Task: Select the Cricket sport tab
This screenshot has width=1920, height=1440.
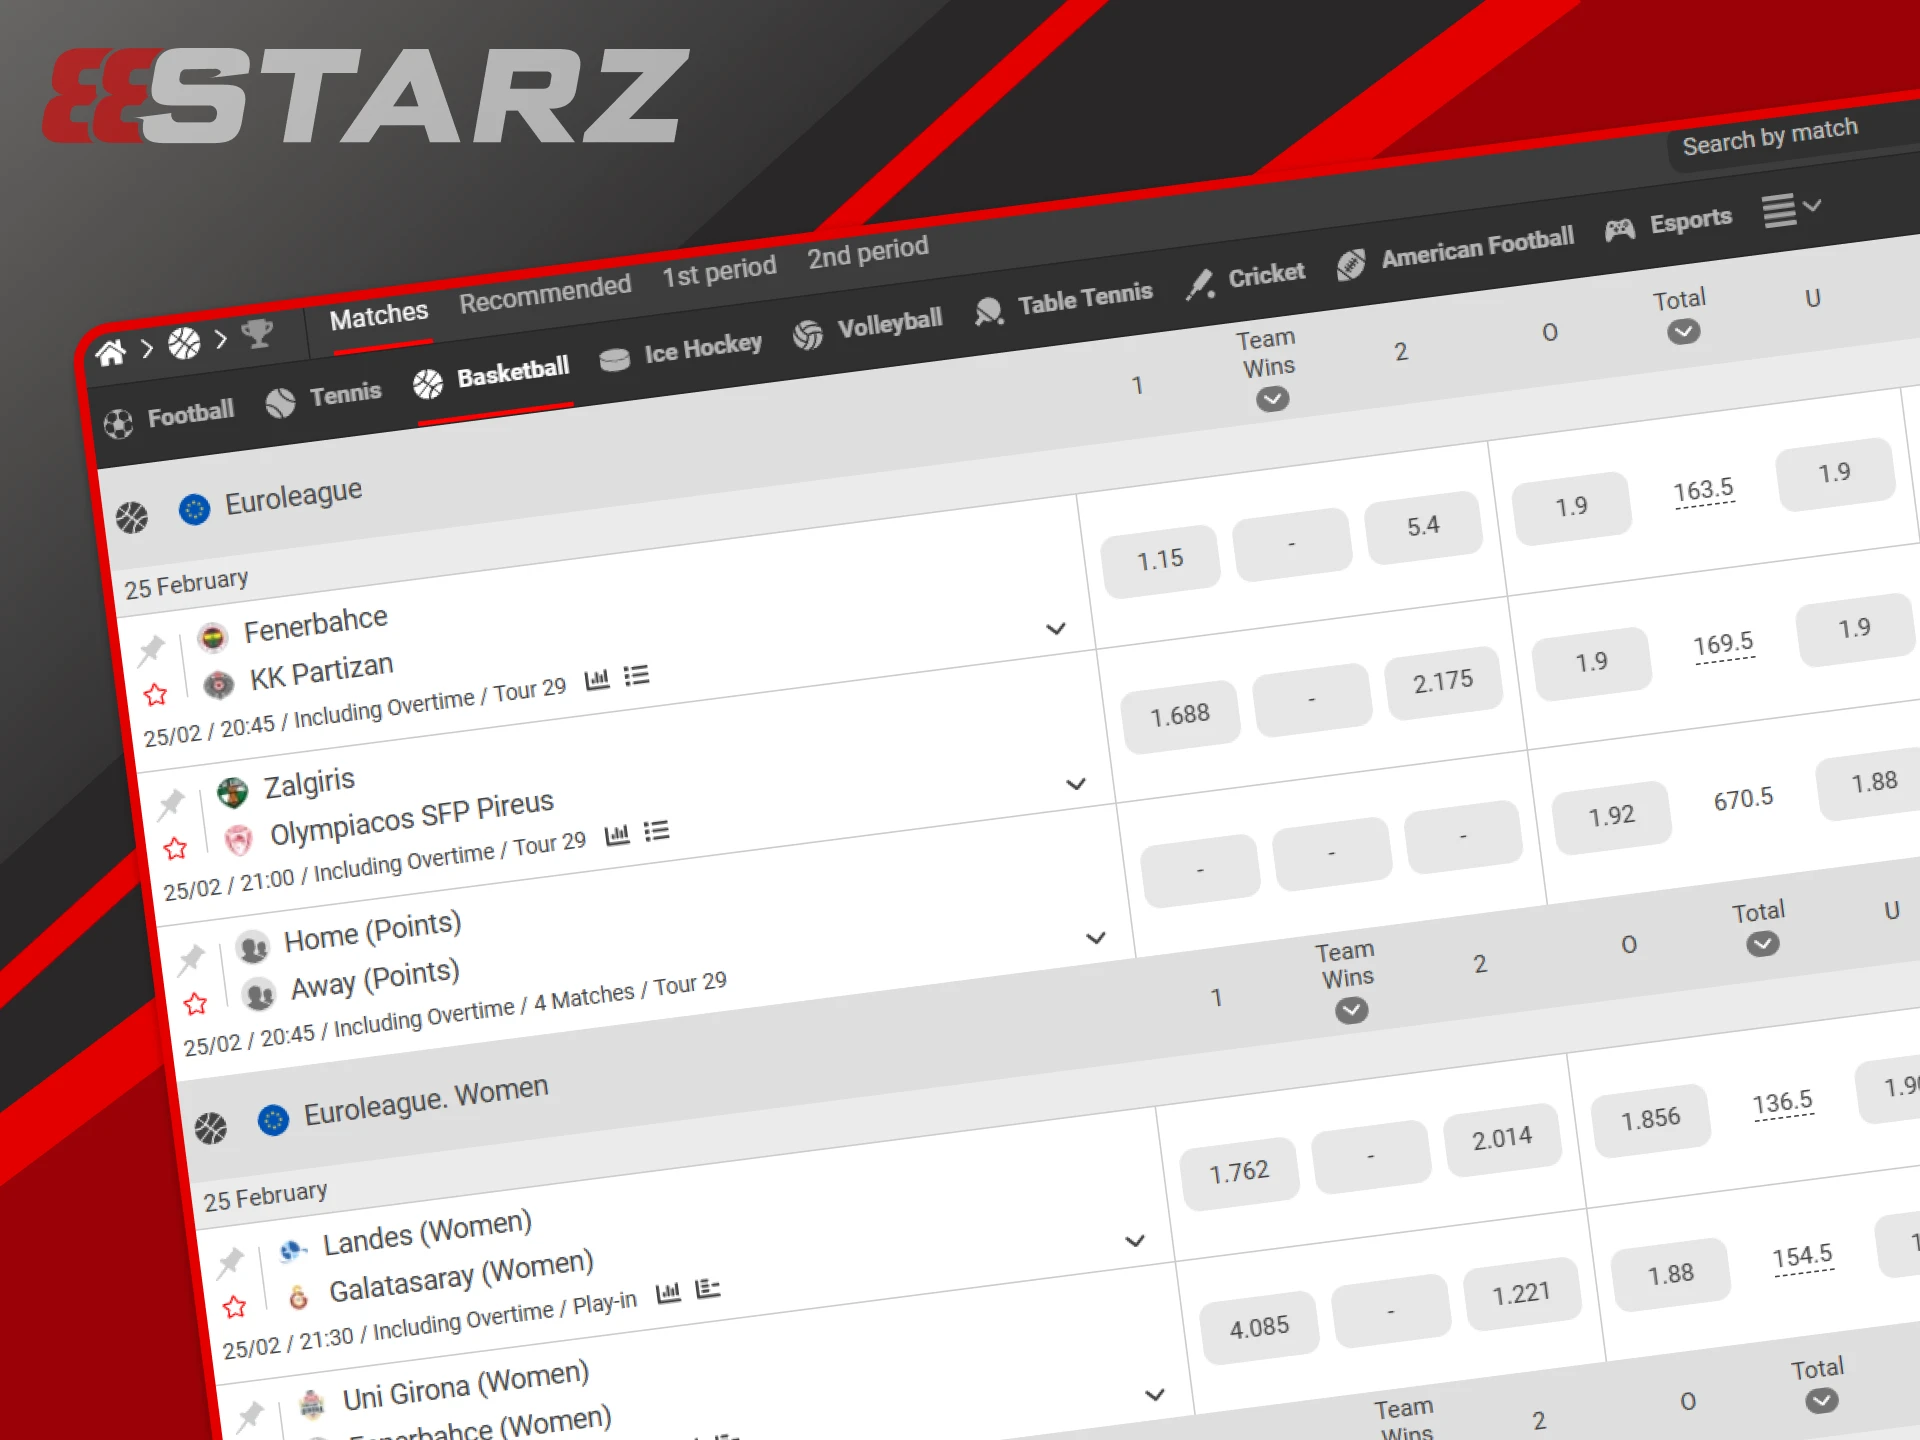Action: pyautogui.click(x=1245, y=279)
